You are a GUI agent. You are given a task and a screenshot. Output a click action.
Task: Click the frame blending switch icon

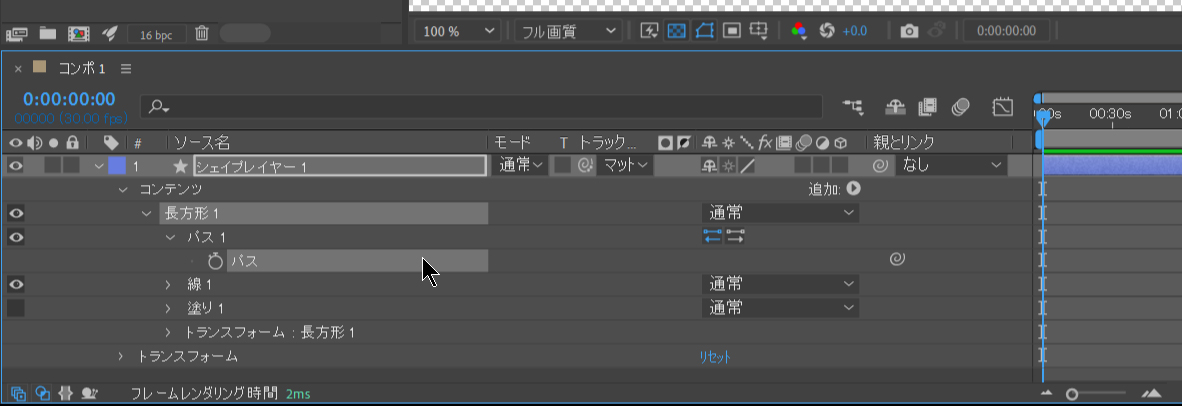tap(926, 106)
